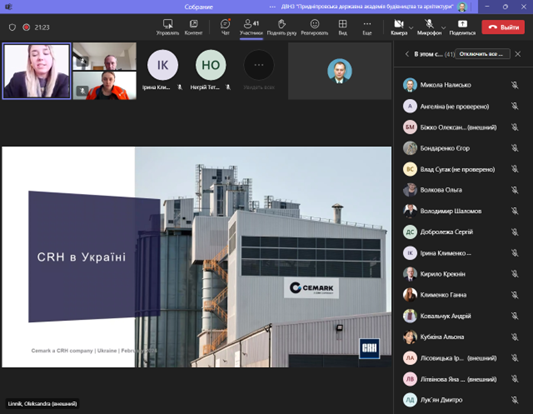Click the Mute all button
The height and width of the screenshot is (414, 533).
pyautogui.click(x=482, y=54)
